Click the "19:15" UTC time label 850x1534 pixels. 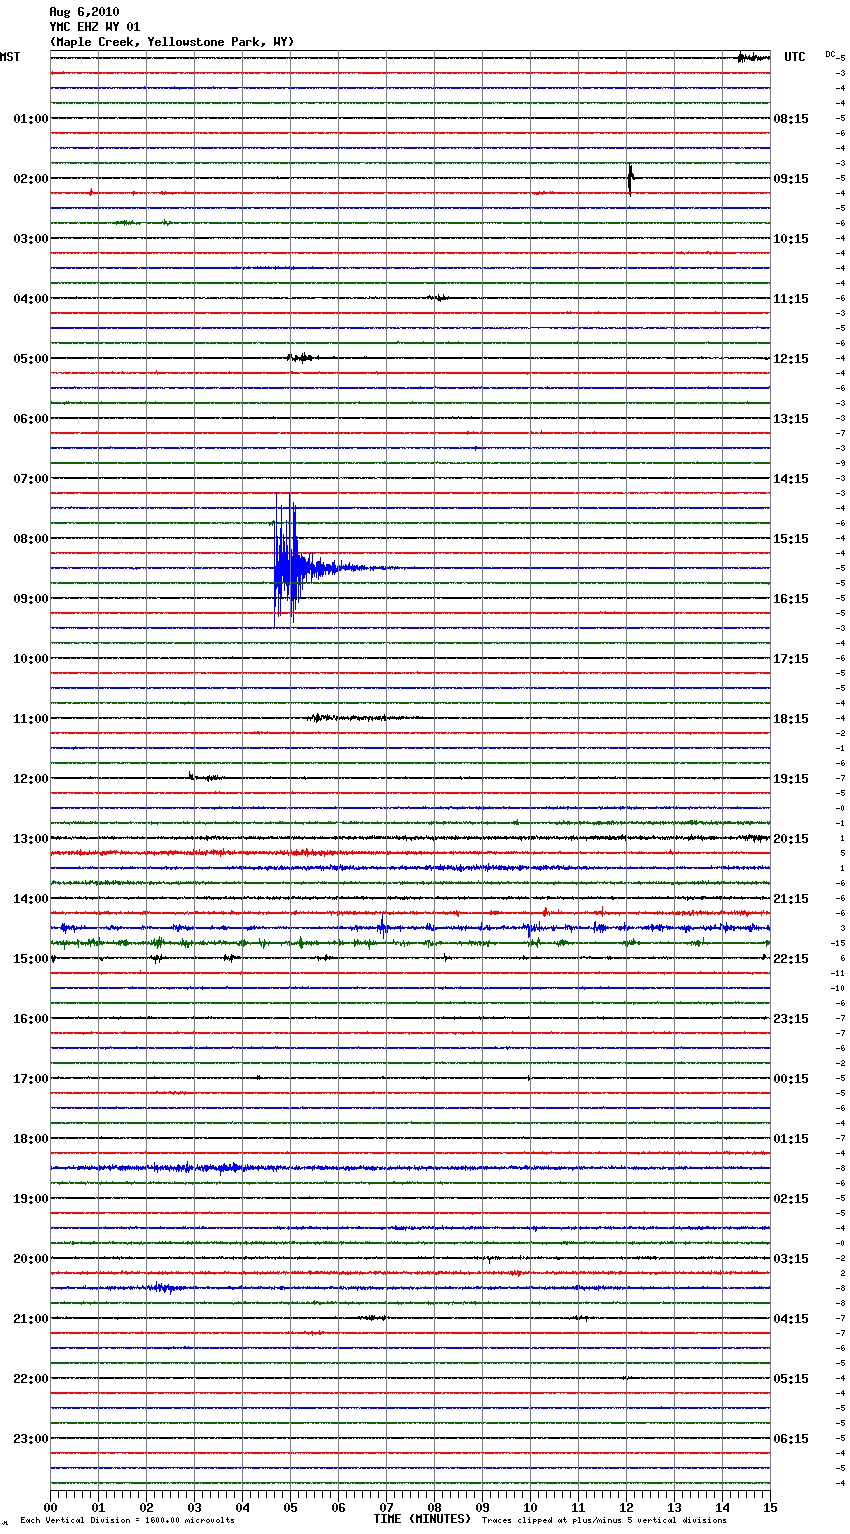pos(791,779)
